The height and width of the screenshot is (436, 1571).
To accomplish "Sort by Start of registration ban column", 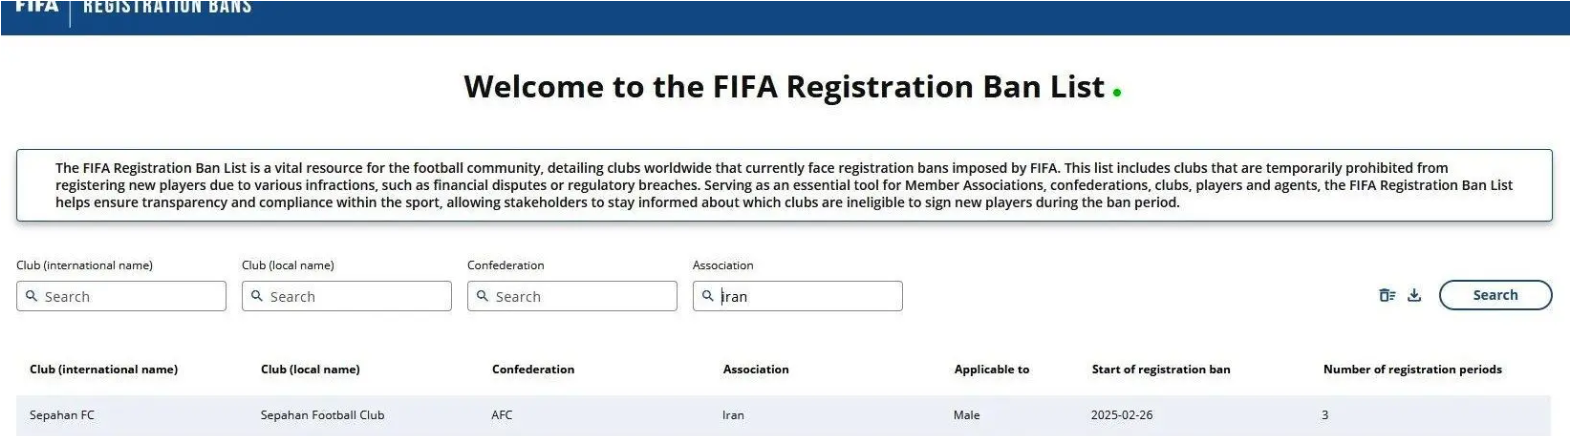I will (x=1161, y=369).
